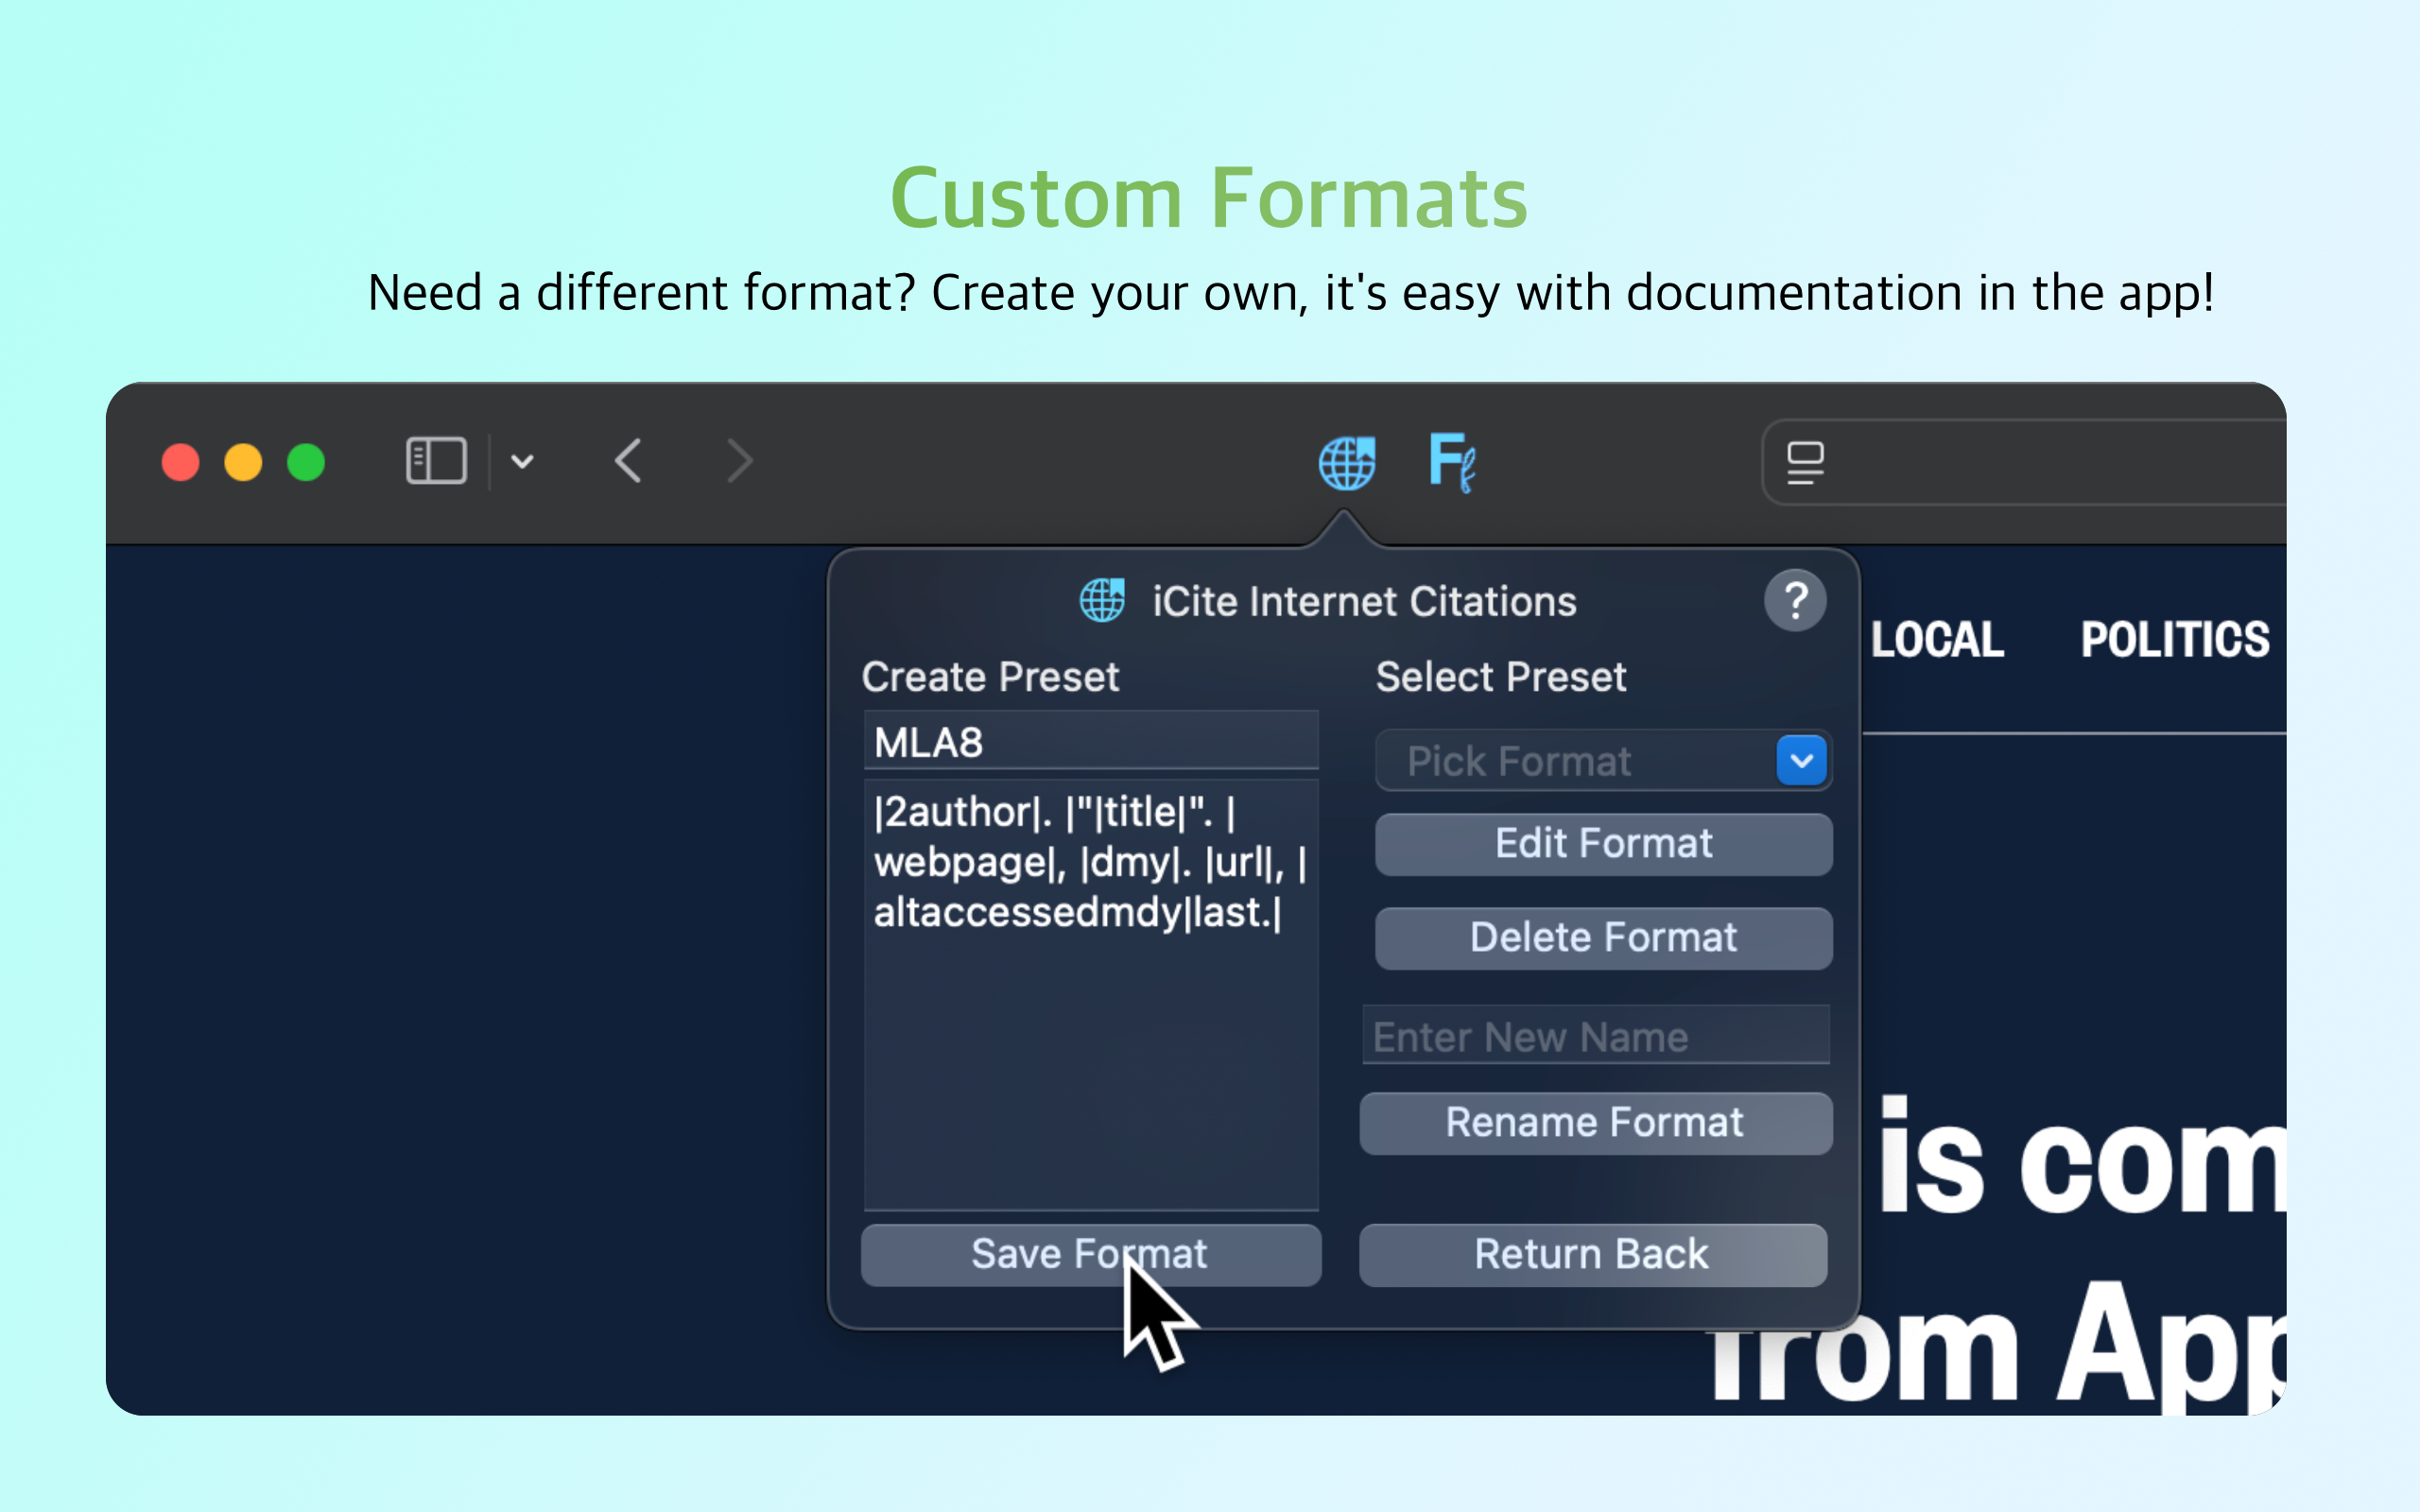Open the iCite globe extension in toolbar

(x=1346, y=463)
